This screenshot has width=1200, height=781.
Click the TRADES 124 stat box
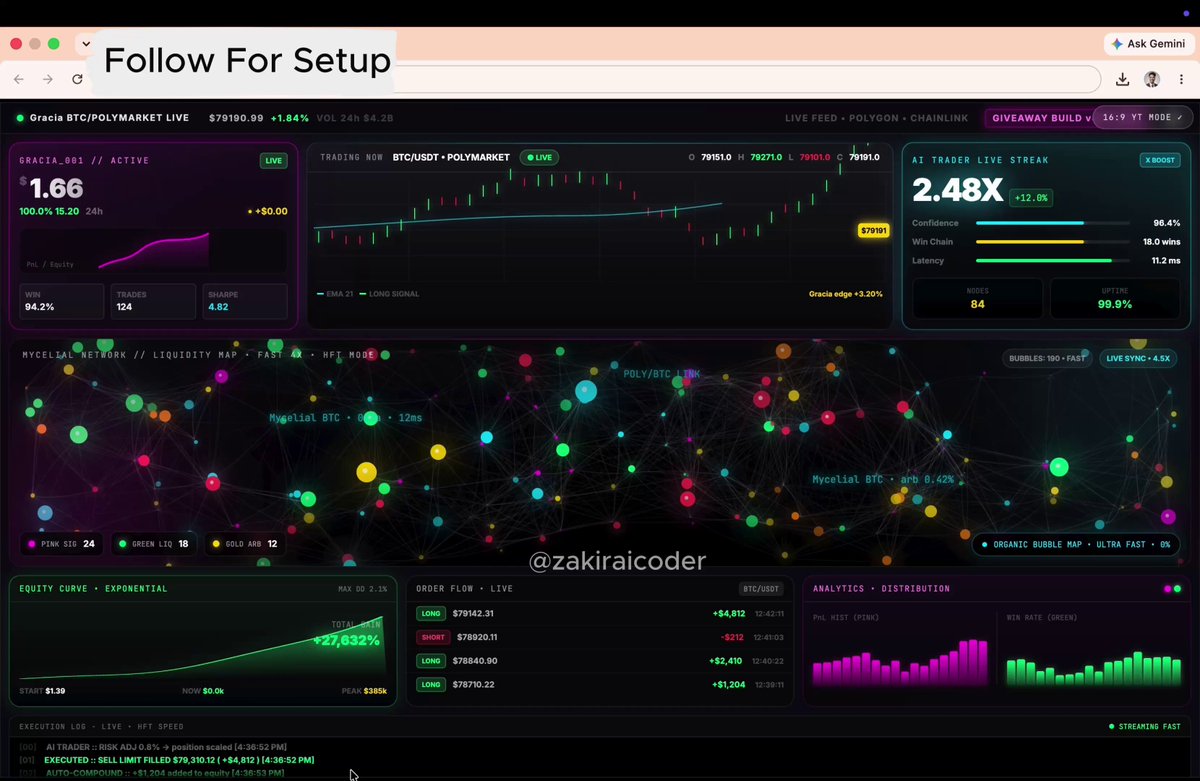pyautogui.click(x=153, y=301)
